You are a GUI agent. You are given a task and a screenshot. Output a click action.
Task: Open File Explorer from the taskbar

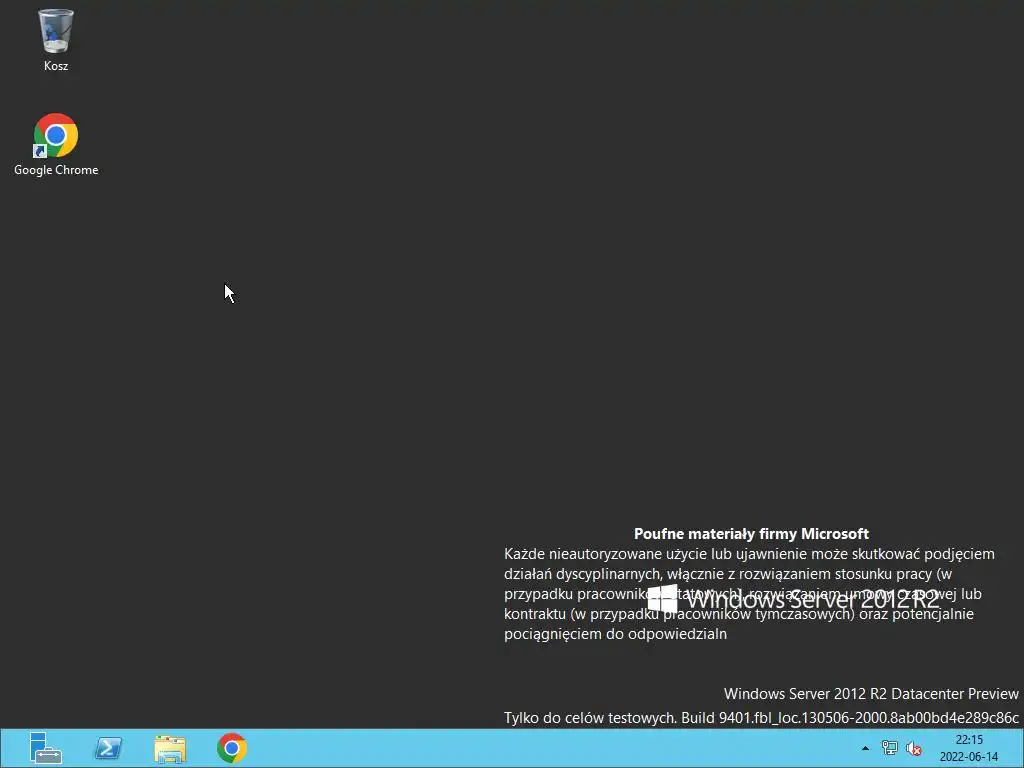click(x=170, y=748)
